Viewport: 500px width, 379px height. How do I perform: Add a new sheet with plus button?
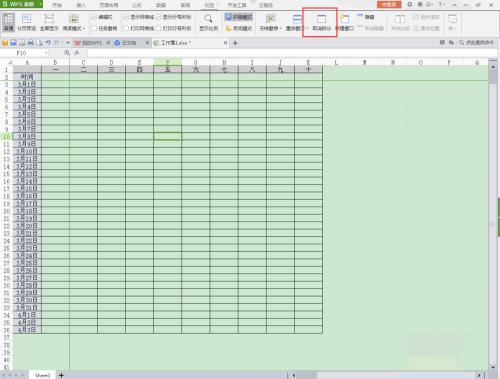(61, 375)
